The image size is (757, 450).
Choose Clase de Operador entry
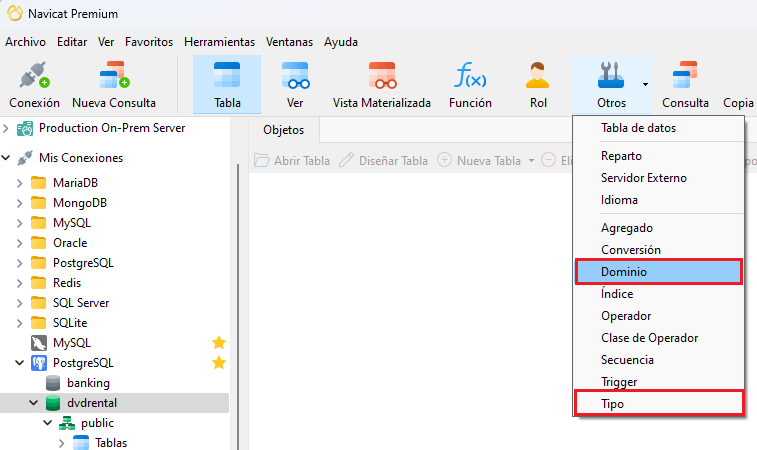pos(659,338)
